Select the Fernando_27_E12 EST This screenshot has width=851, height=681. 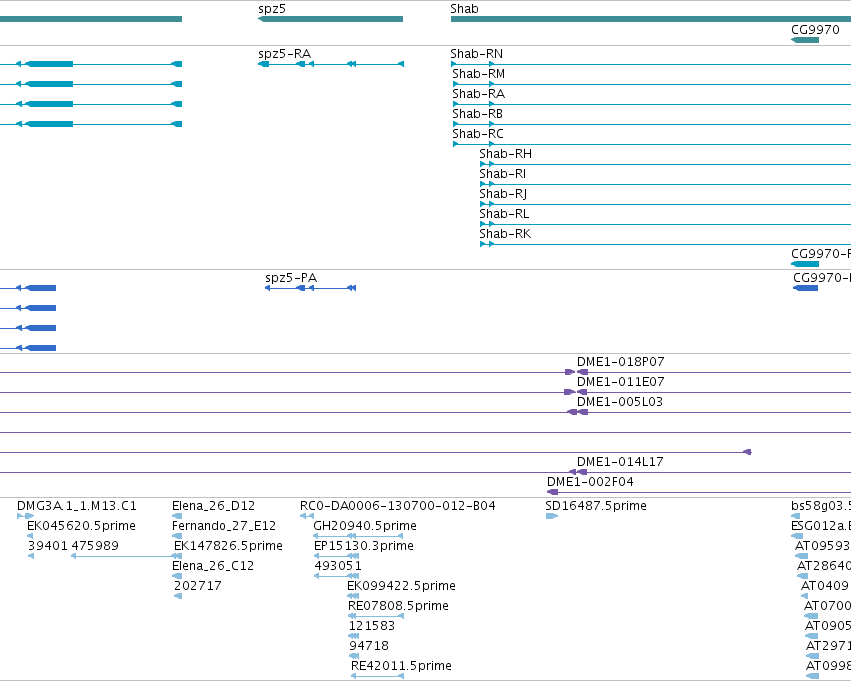point(224,526)
